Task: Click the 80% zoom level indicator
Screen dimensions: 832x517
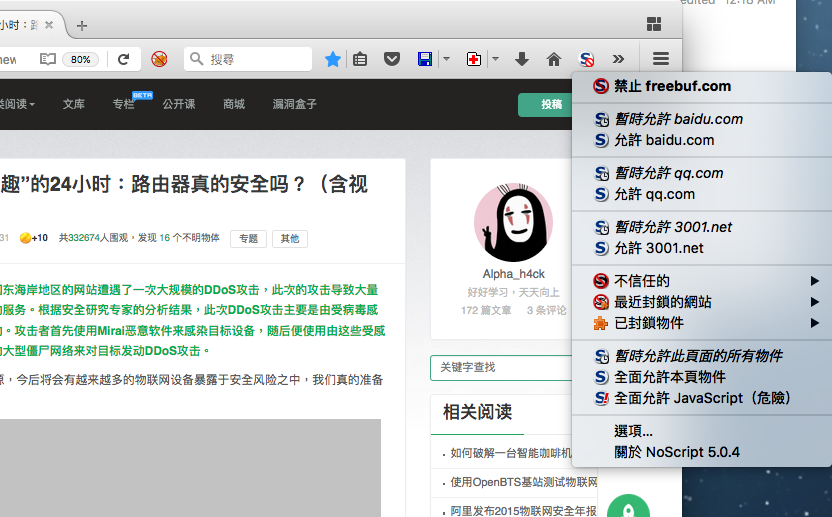Action: [81, 59]
